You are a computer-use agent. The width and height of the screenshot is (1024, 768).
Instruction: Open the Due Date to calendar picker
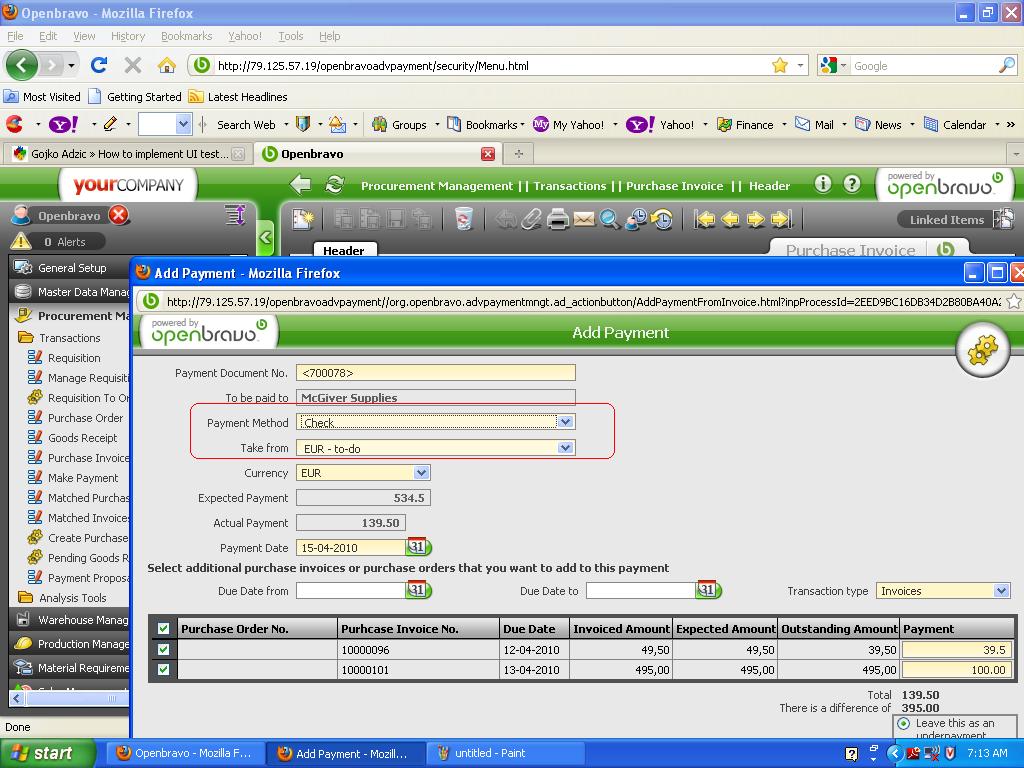pyautogui.click(x=708, y=590)
